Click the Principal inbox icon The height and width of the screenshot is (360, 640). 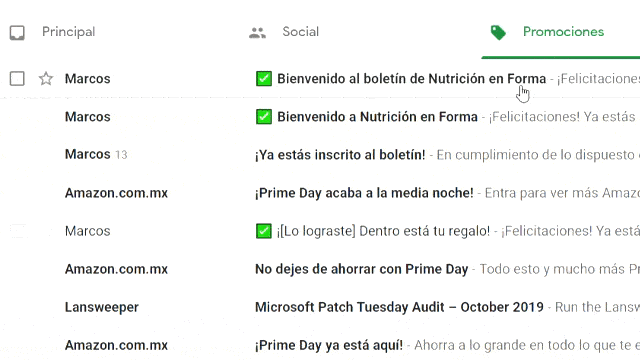17,33
